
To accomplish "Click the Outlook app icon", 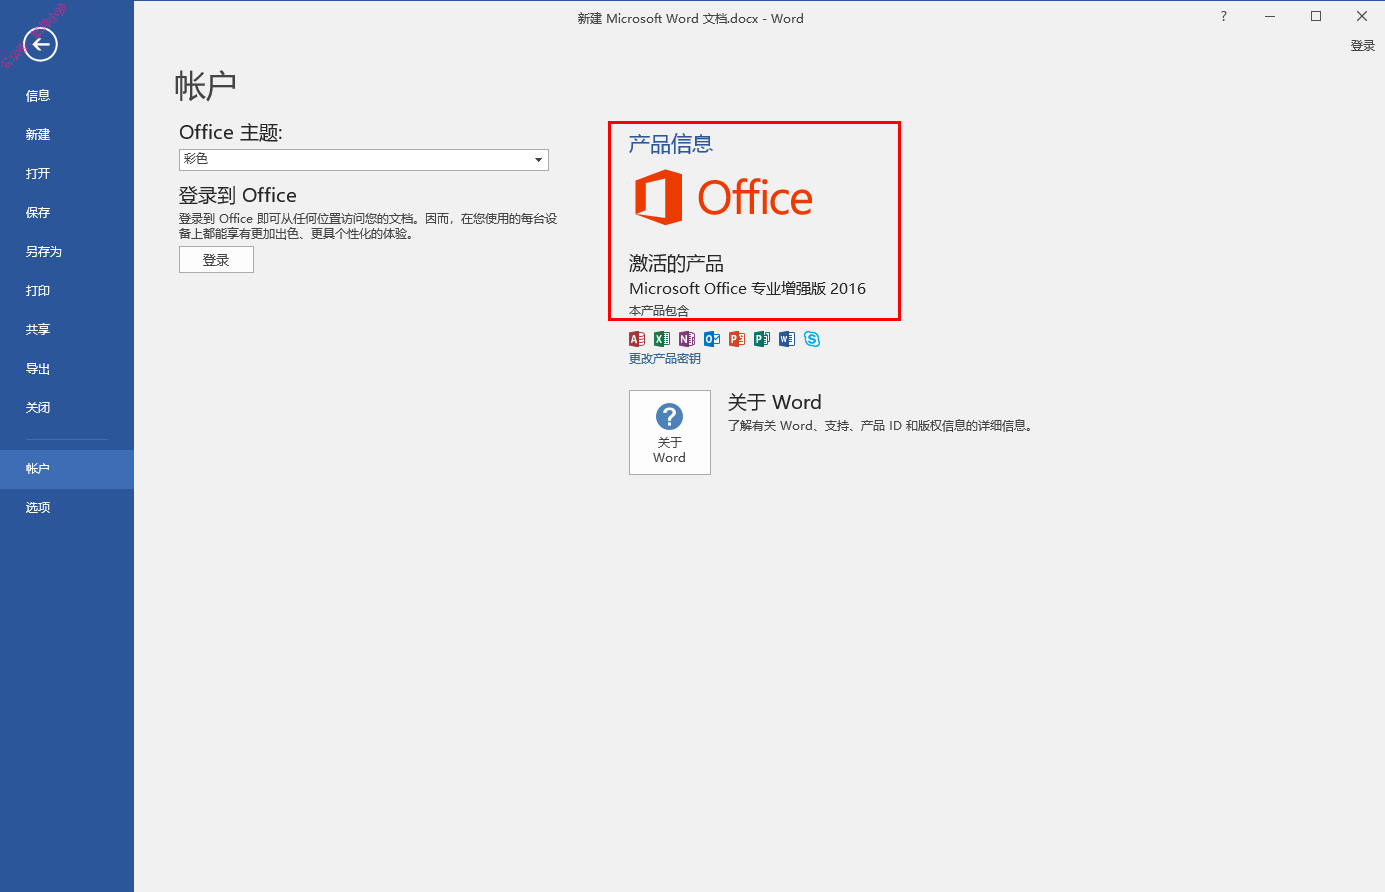I will click(x=712, y=339).
